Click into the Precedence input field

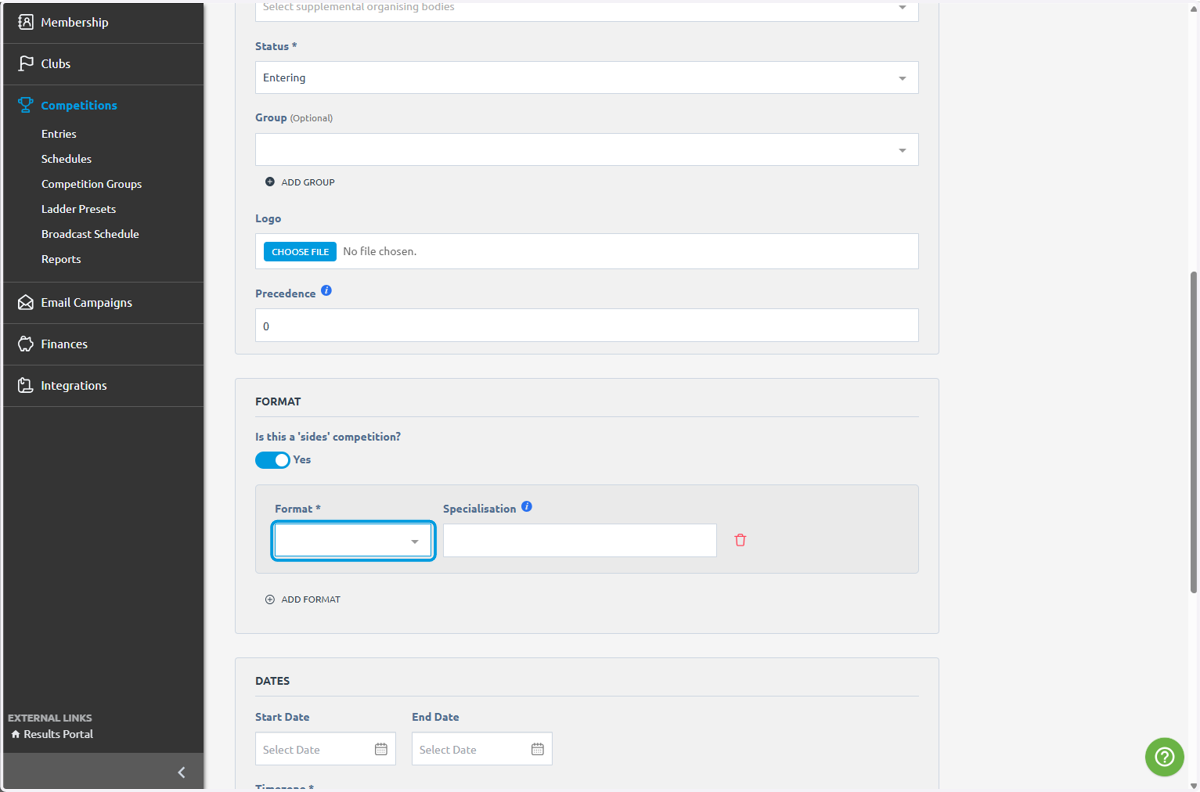[x=587, y=326]
